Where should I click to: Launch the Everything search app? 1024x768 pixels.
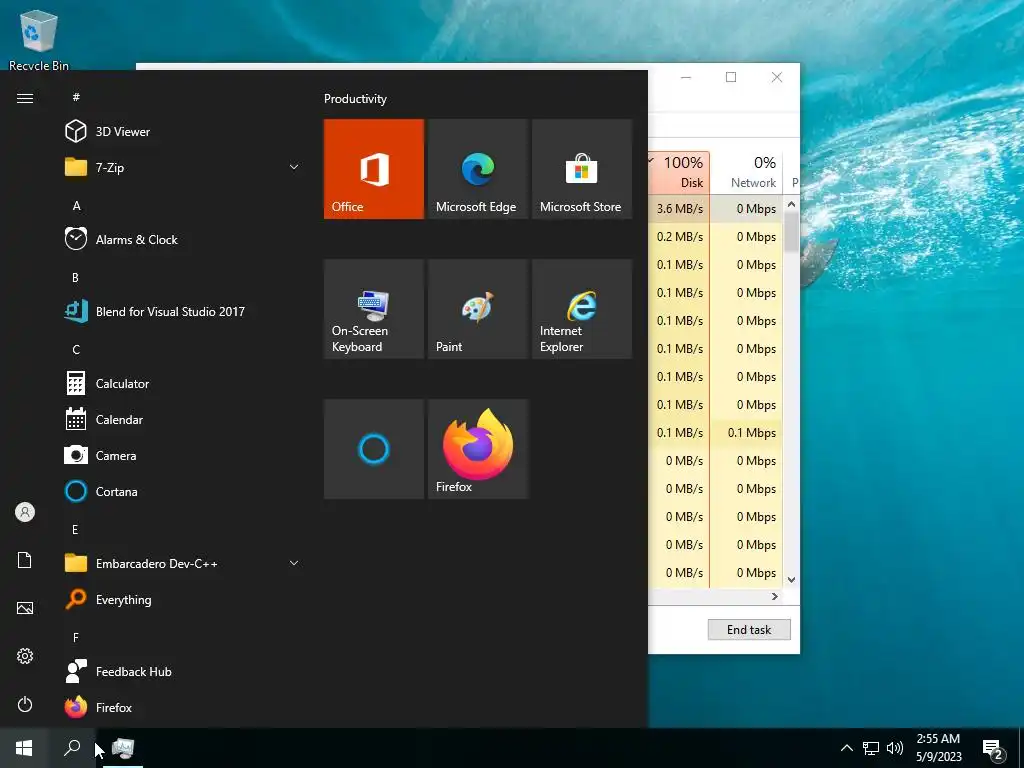pyautogui.click(x=180, y=599)
